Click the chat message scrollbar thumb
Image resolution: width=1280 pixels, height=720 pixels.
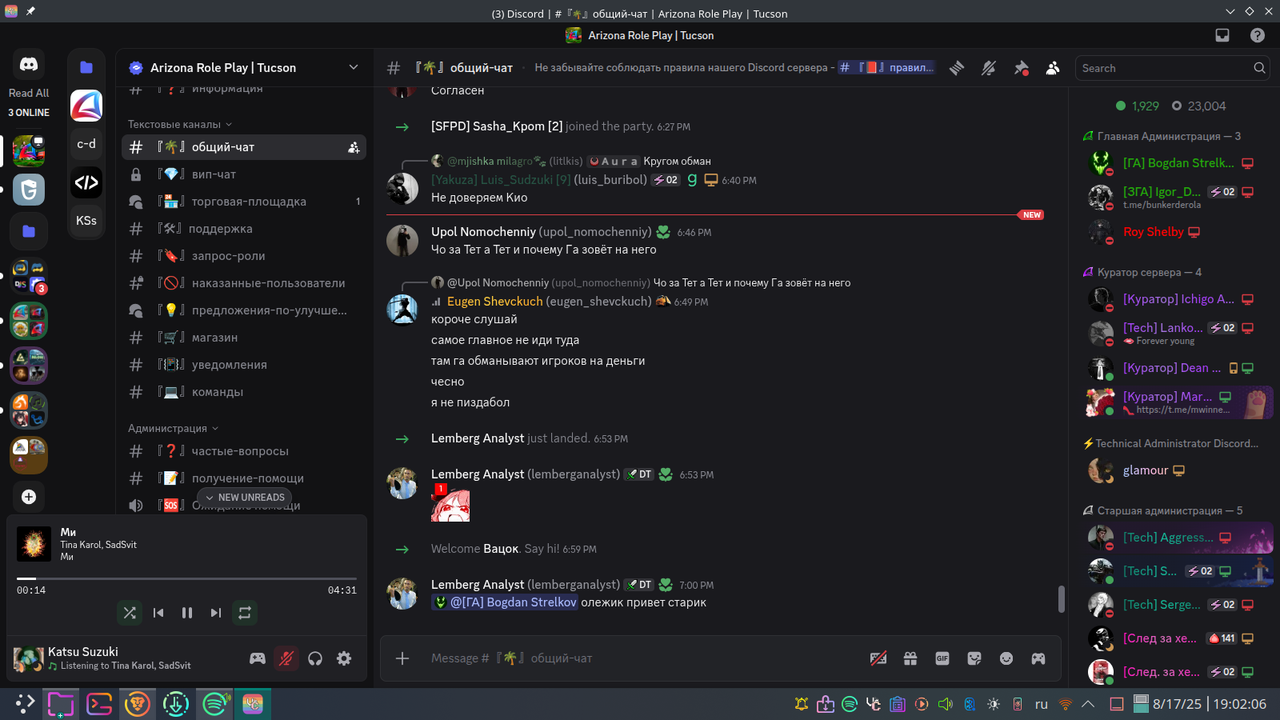[x=1061, y=599]
